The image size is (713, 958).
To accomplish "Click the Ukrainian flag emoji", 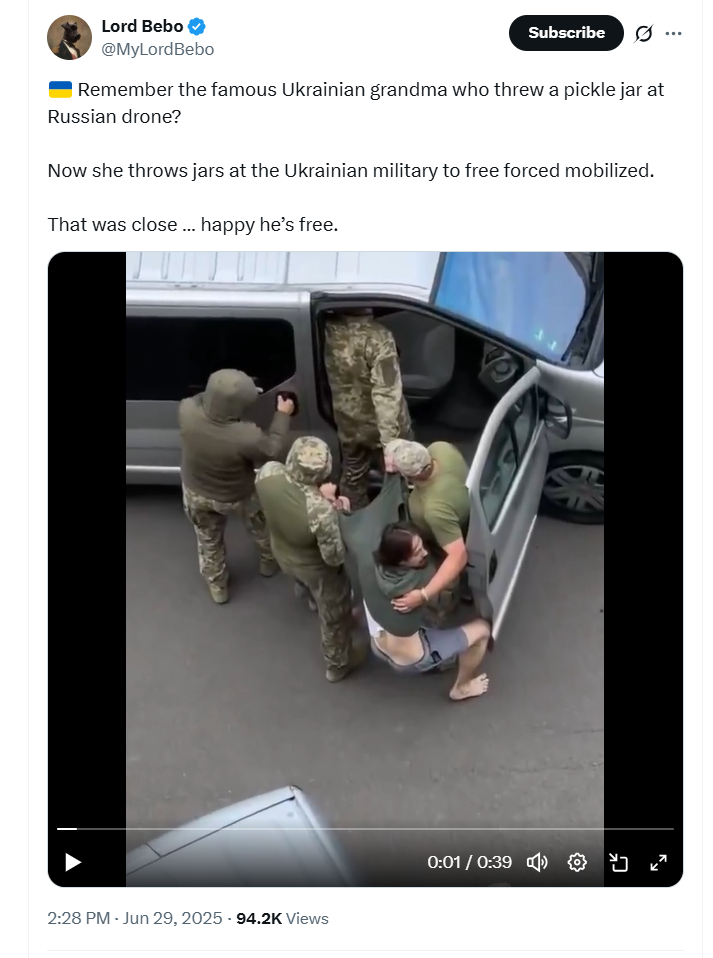I will coord(60,90).
